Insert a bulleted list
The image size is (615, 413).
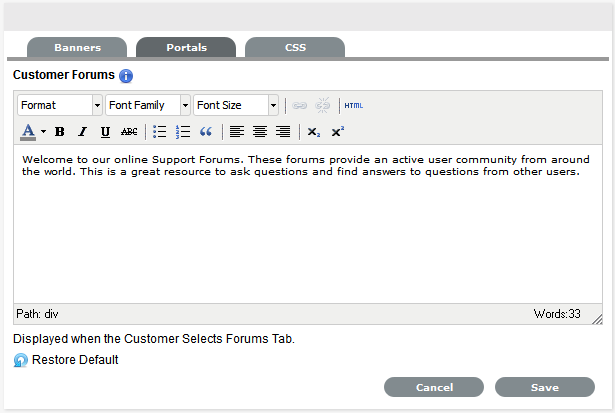click(160, 131)
